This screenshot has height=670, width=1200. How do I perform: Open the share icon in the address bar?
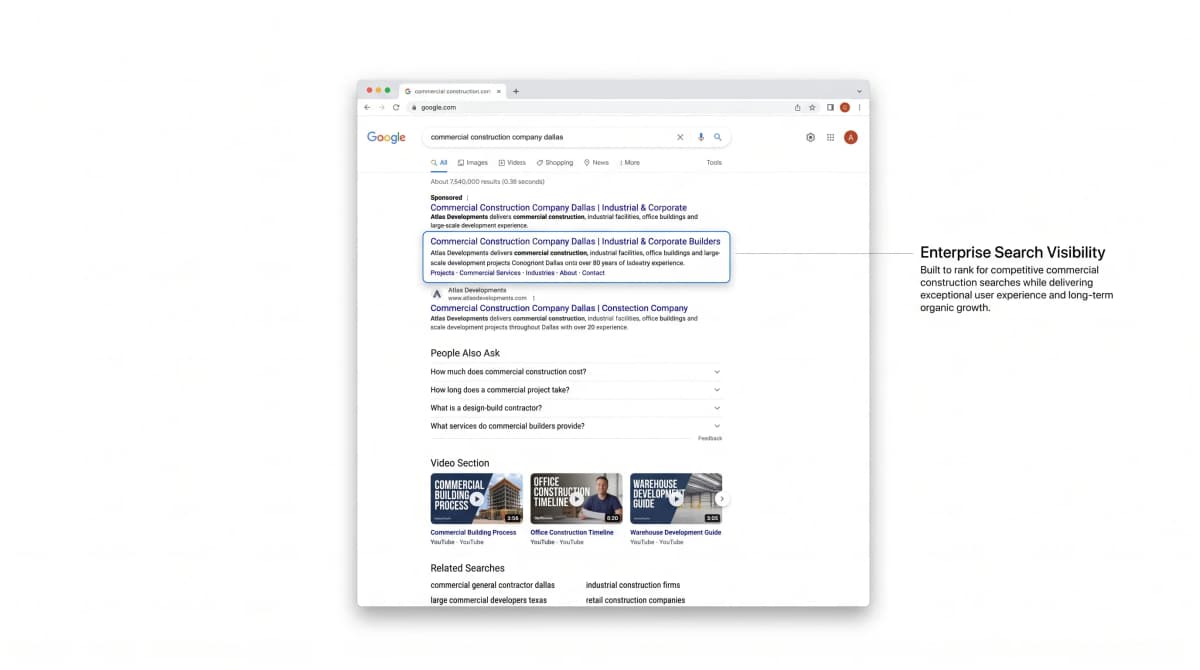[x=798, y=107]
